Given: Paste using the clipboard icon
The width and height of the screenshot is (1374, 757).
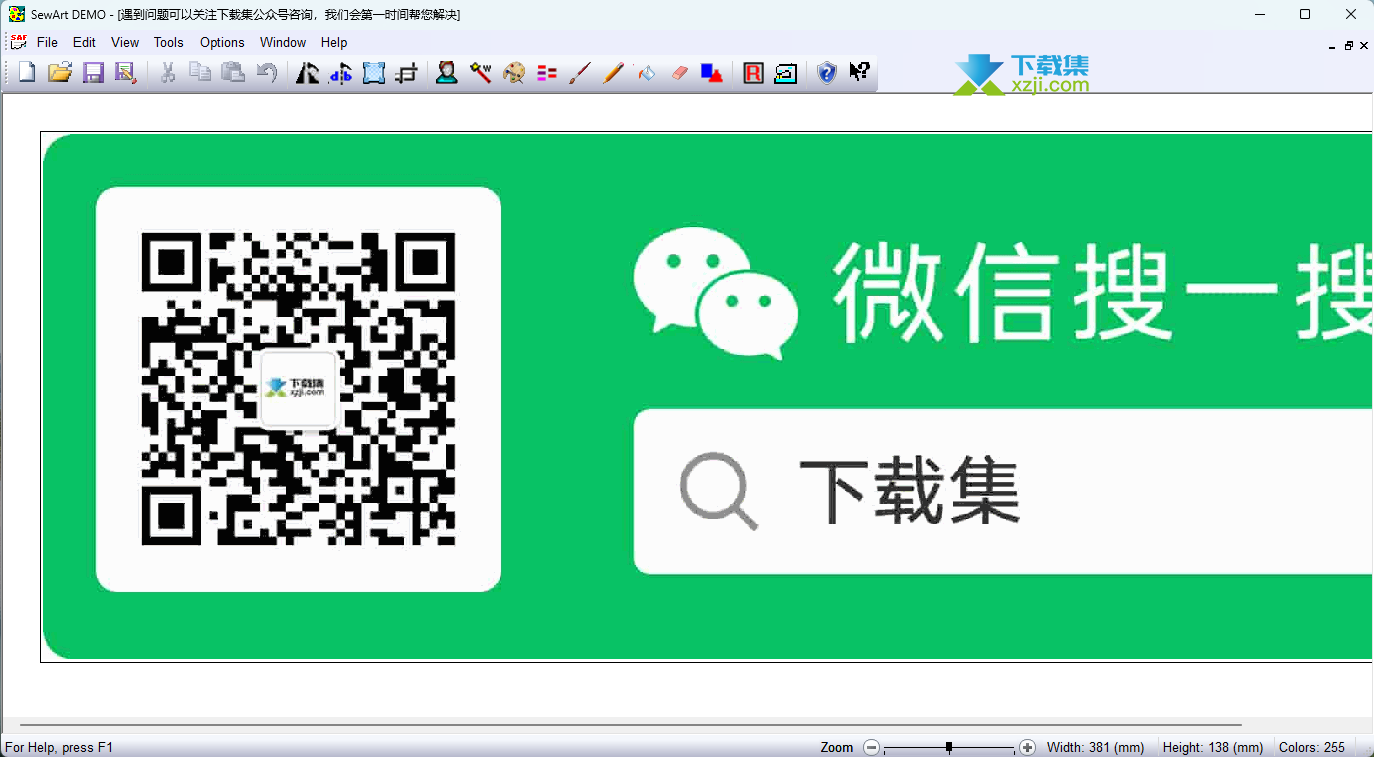Looking at the screenshot, I should [233, 72].
